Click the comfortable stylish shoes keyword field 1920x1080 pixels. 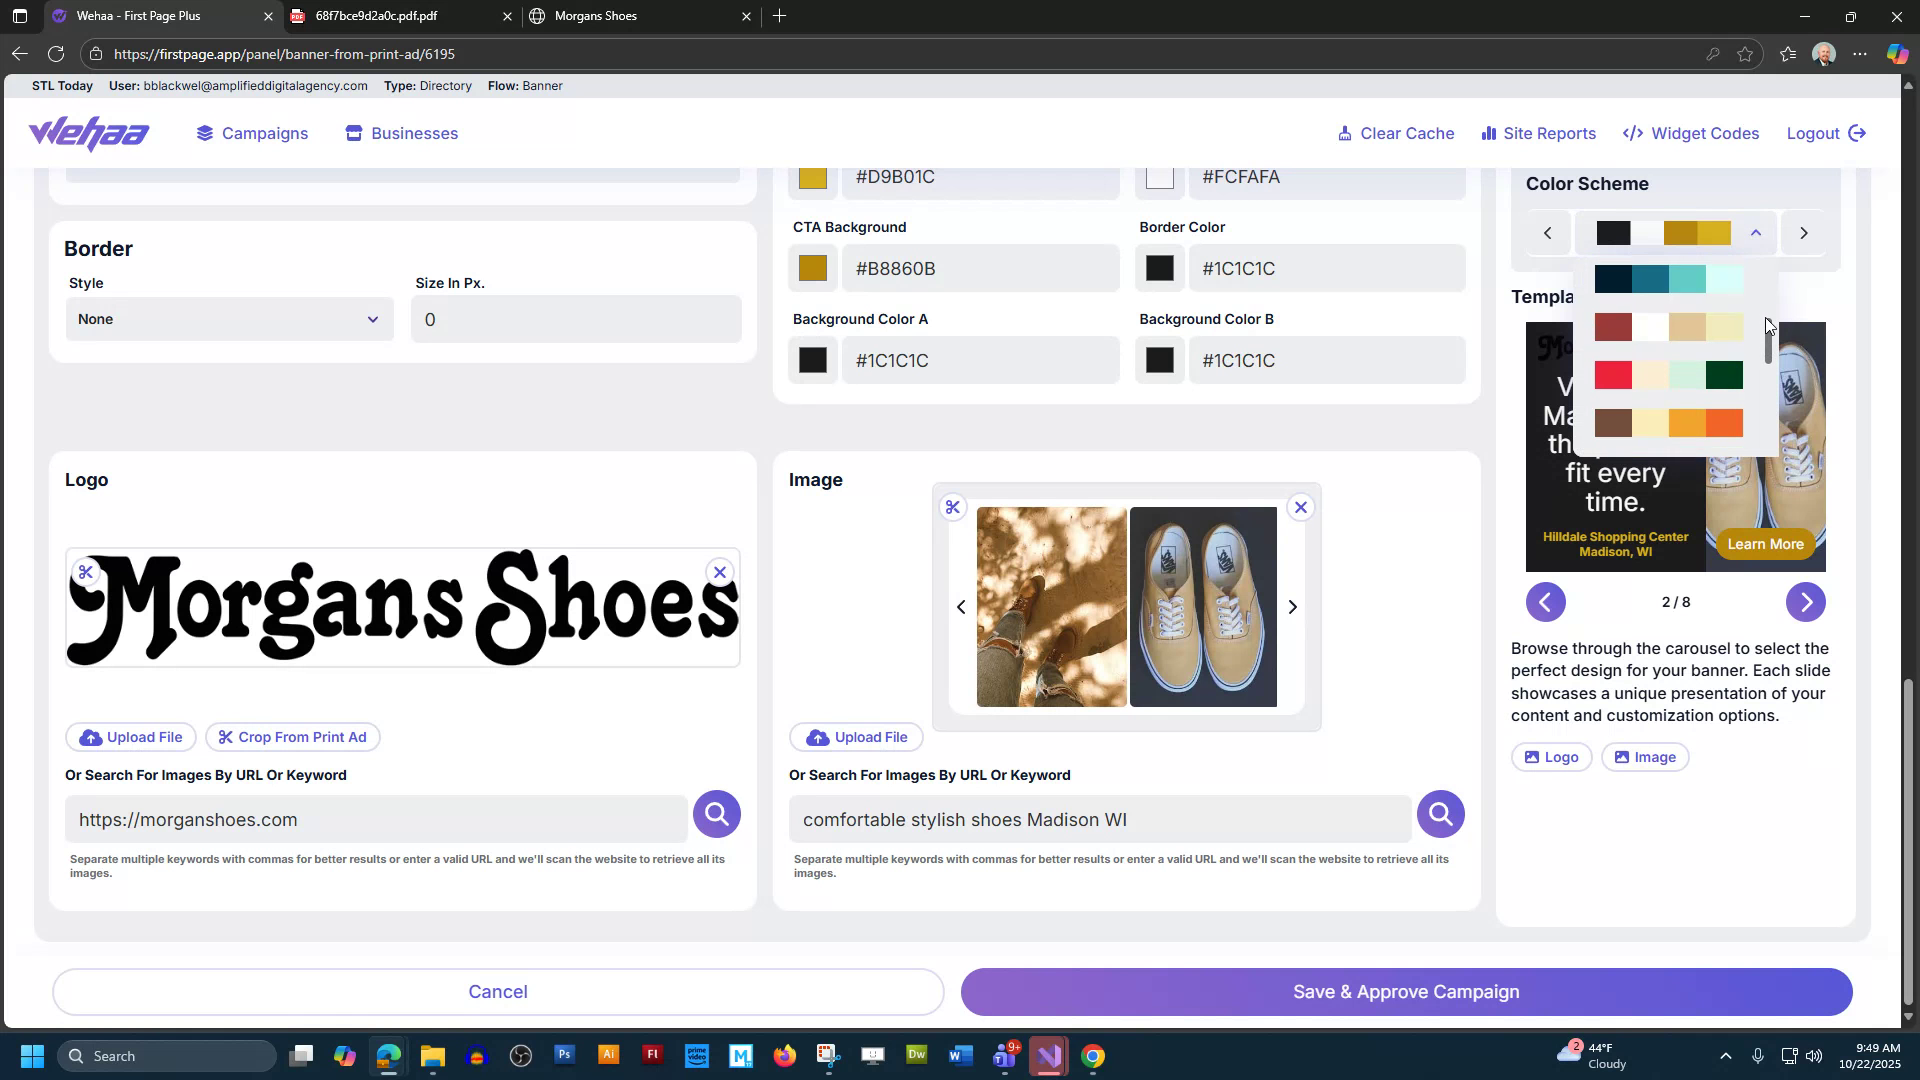click(1098, 819)
